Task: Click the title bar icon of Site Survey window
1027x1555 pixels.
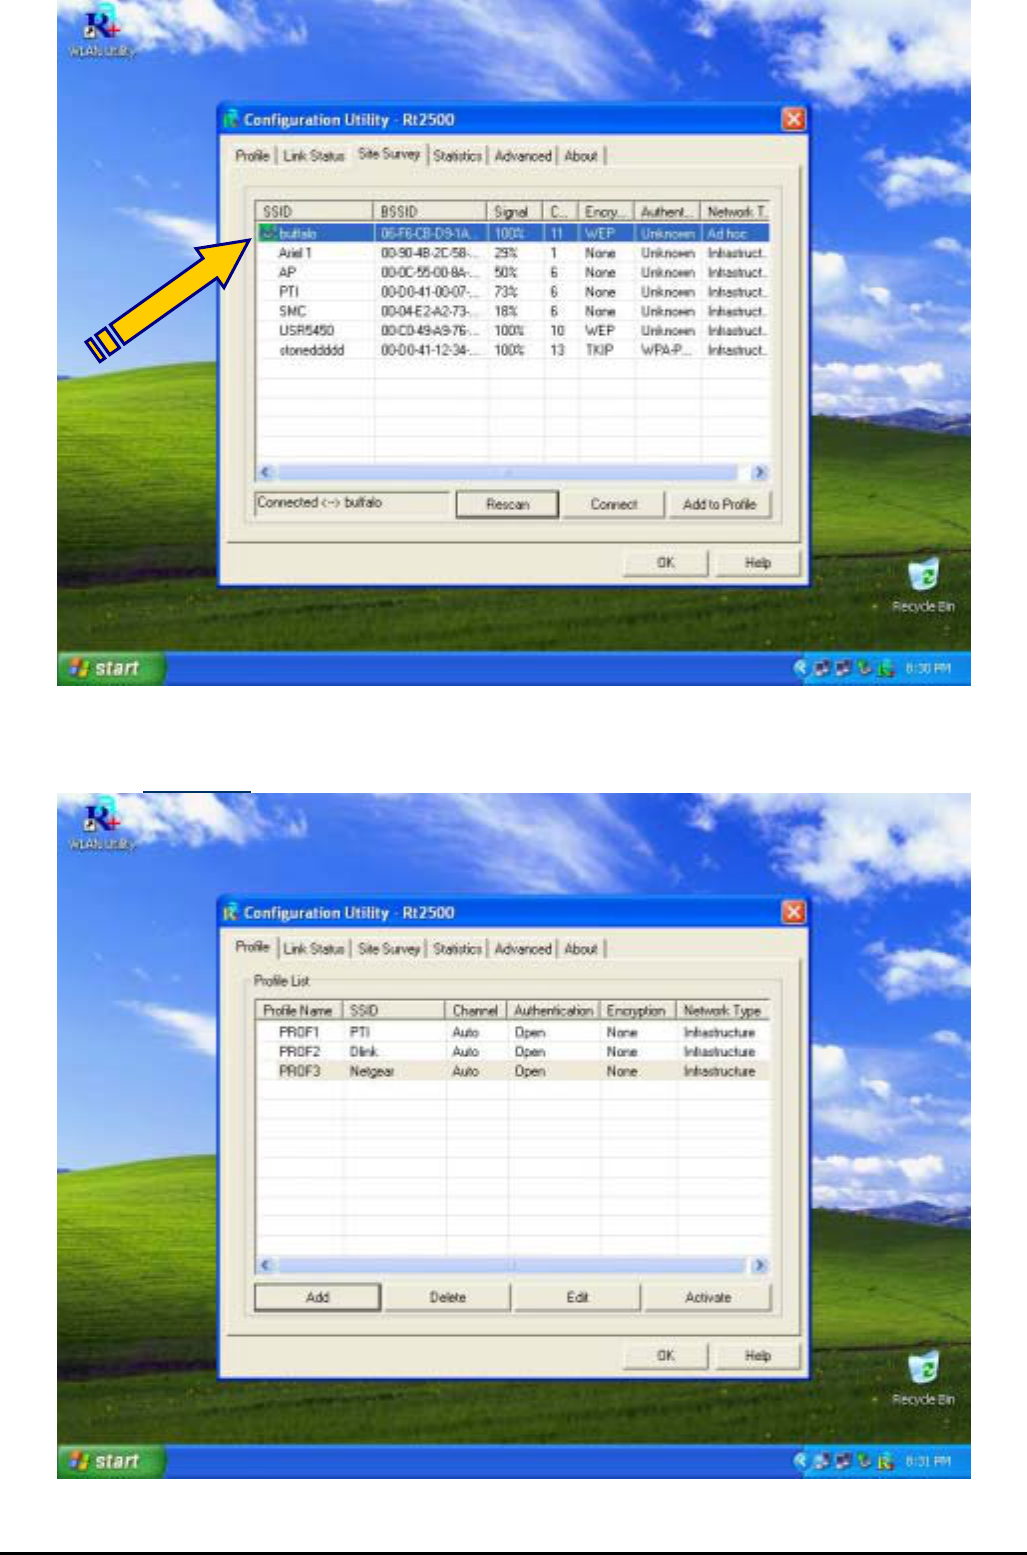Action: pyautogui.click(x=232, y=119)
